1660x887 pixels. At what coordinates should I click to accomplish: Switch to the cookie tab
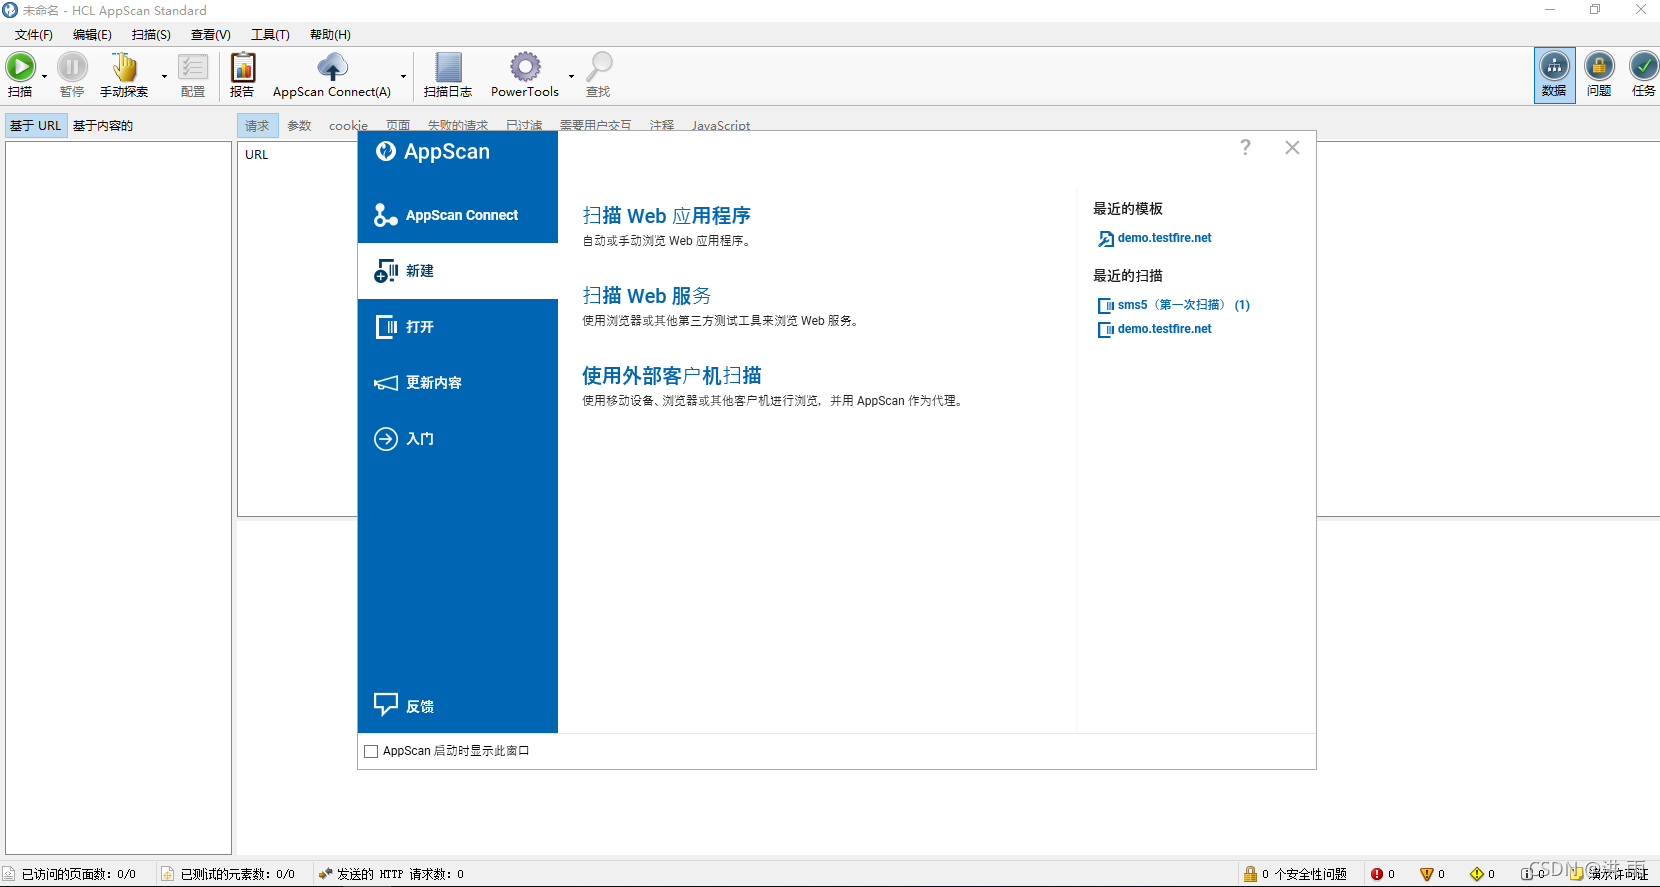(349, 126)
